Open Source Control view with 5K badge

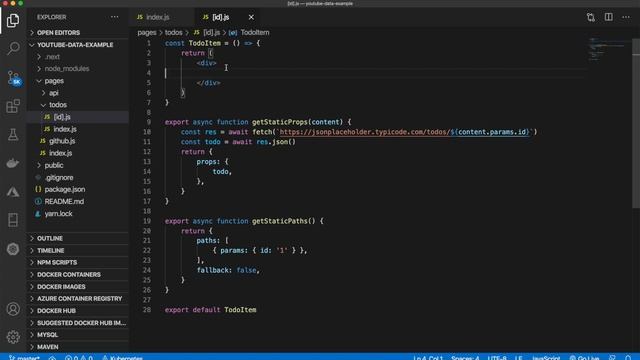[x=13, y=78]
